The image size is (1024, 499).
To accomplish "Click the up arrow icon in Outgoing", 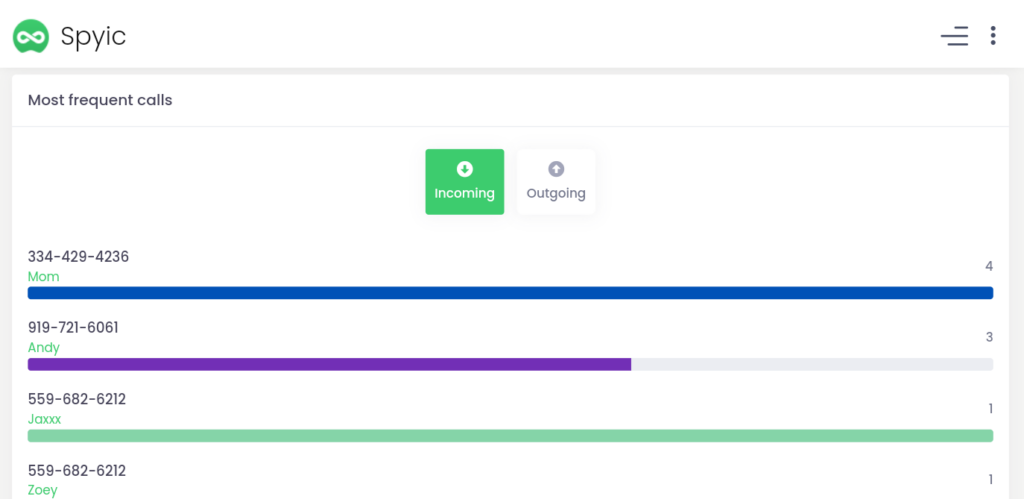I will coord(556,169).
